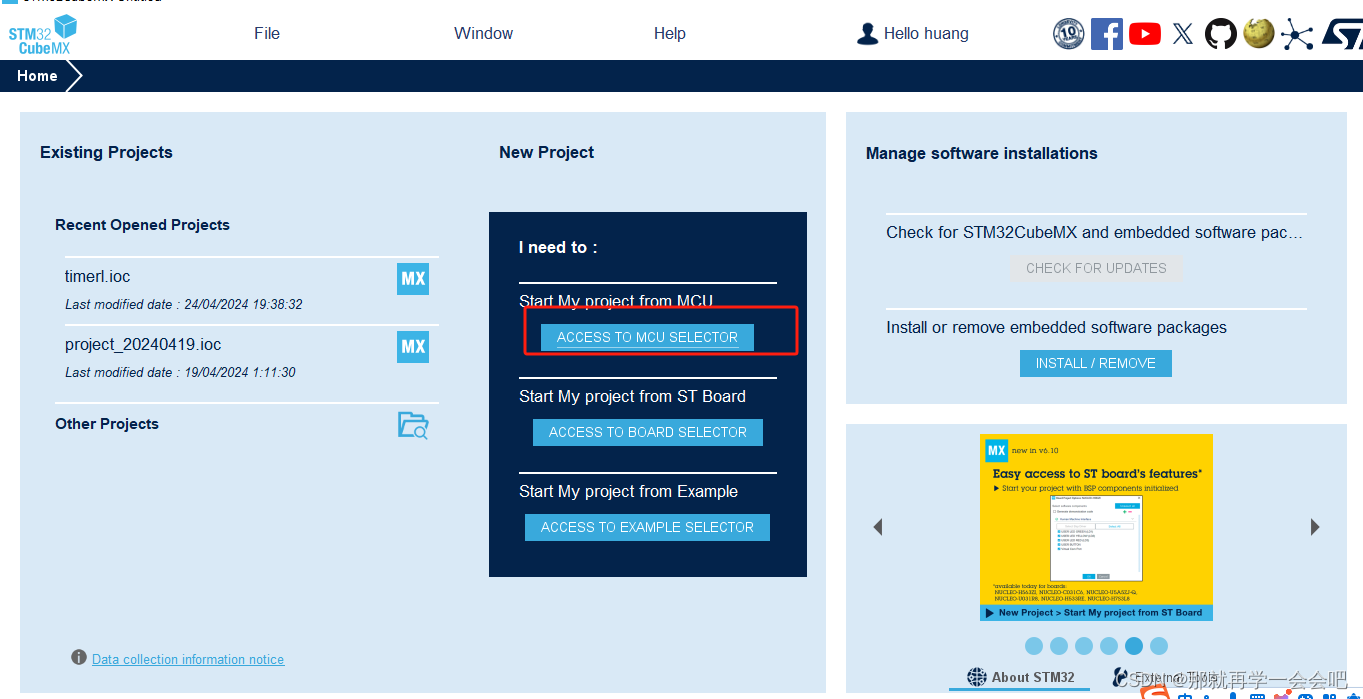1363x699 pixels.
Task: Show next banner with right arrow
Action: click(1315, 527)
